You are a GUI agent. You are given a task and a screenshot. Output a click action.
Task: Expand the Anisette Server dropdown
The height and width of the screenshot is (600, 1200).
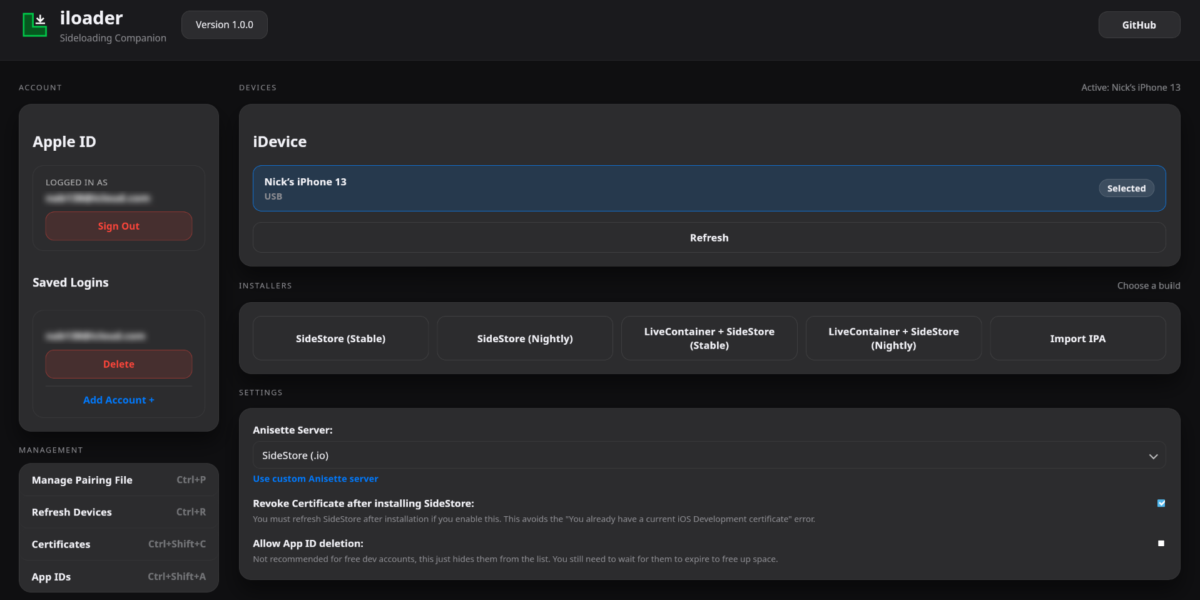[x=708, y=455]
